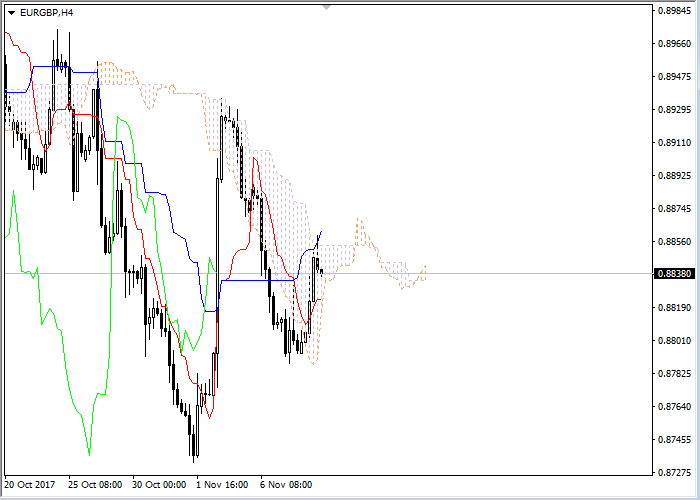Click the 0.89110 price level

(675, 143)
